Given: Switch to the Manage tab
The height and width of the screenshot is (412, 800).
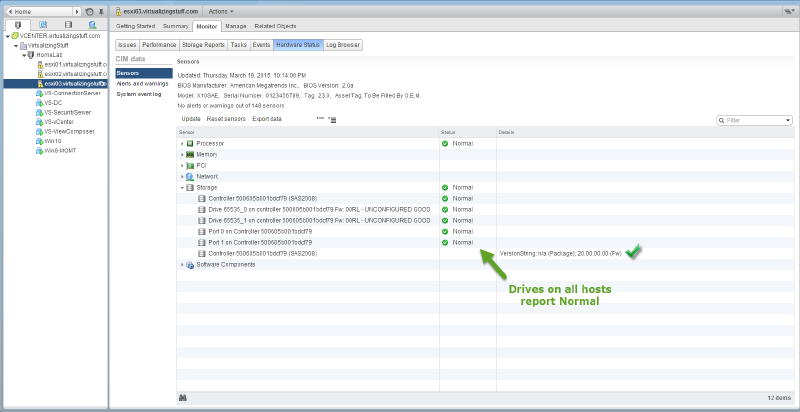Looking at the screenshot, I should 236,25.
